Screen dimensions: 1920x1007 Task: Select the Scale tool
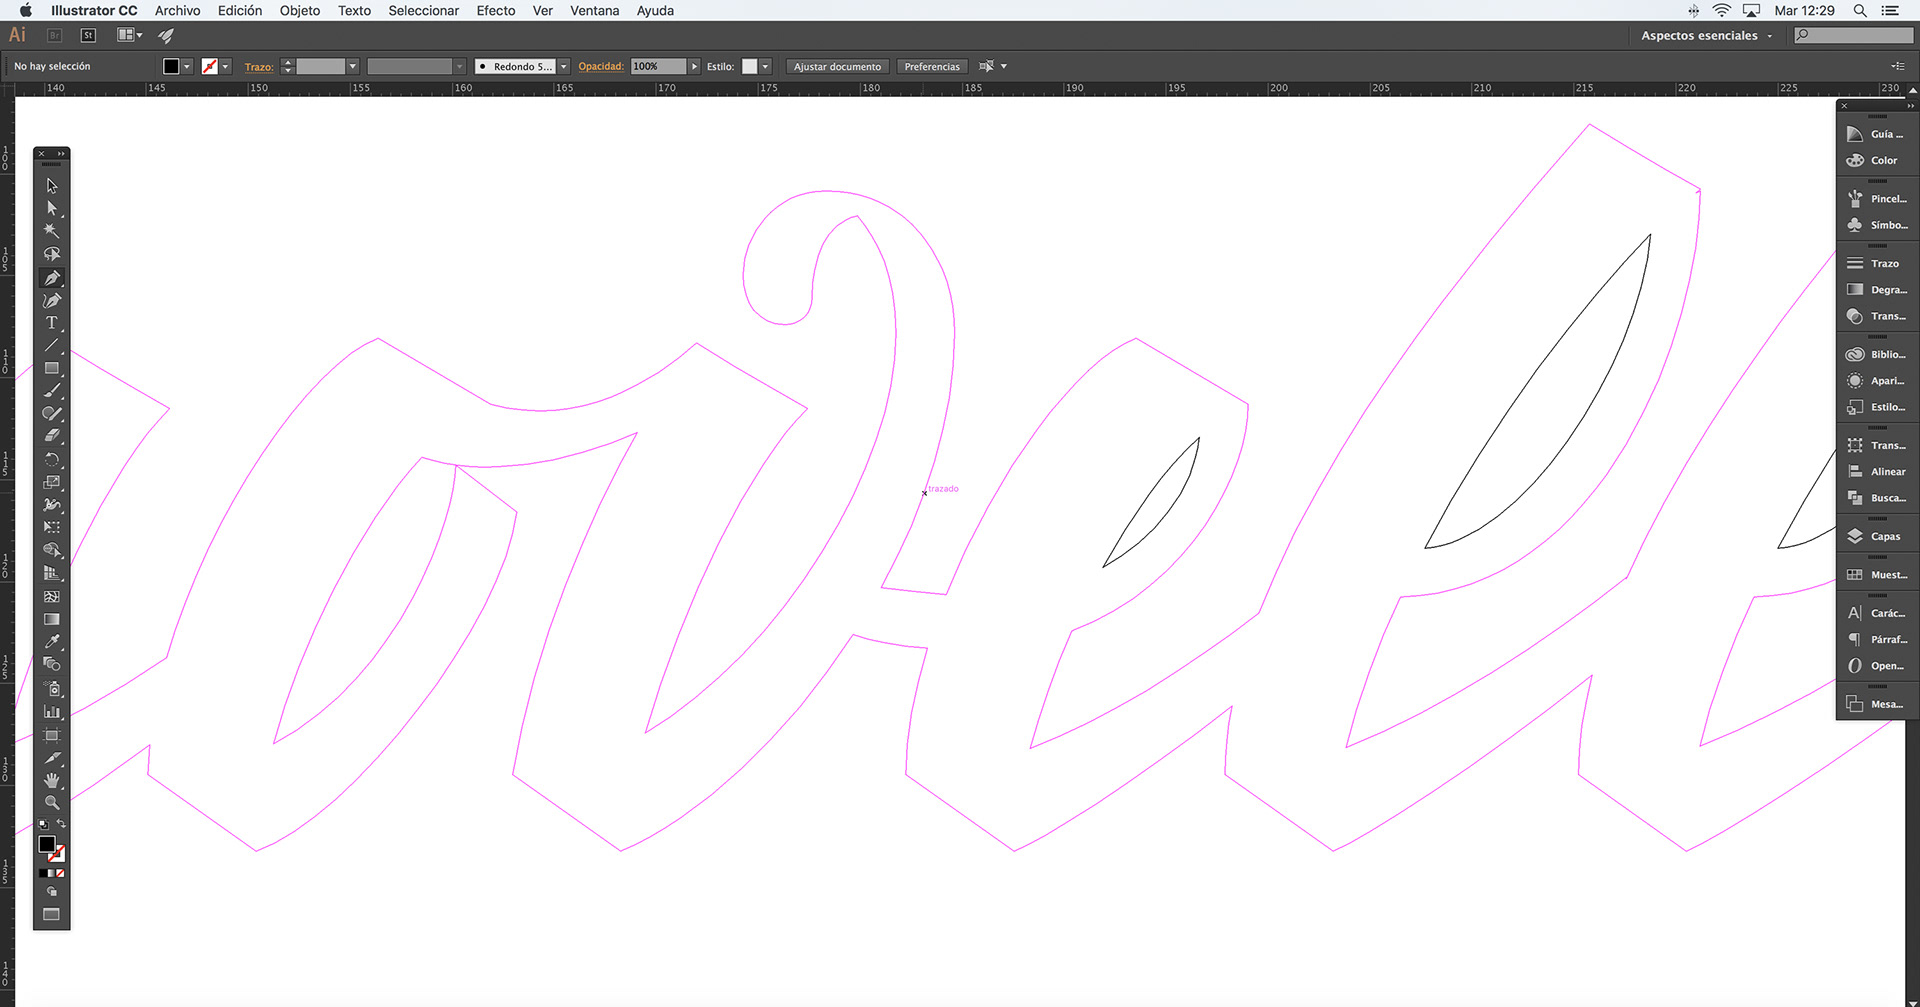[x=52, y=482]
